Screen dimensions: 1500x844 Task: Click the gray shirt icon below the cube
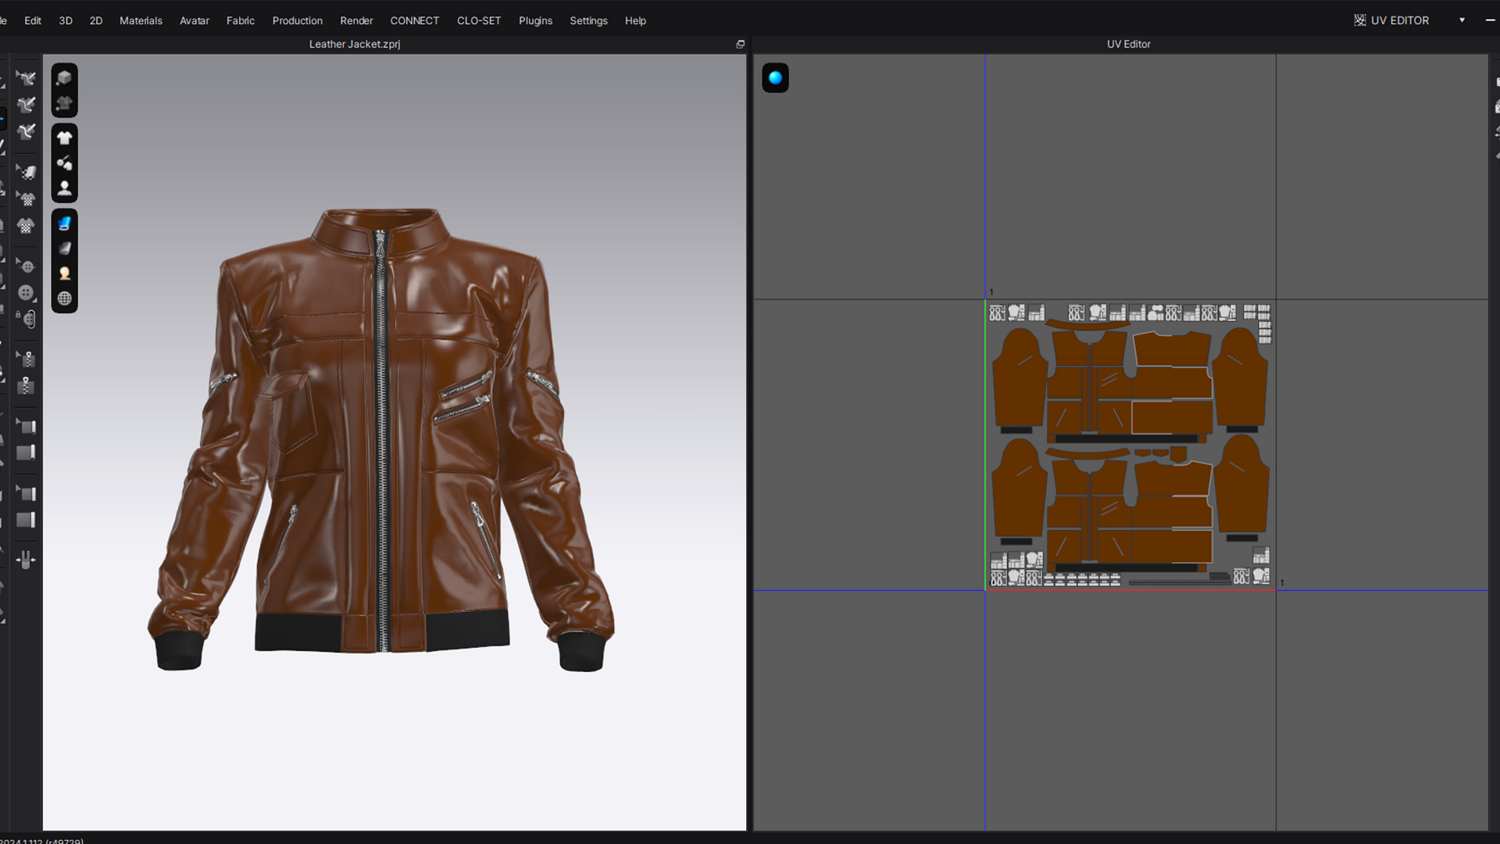pos(64,103)
